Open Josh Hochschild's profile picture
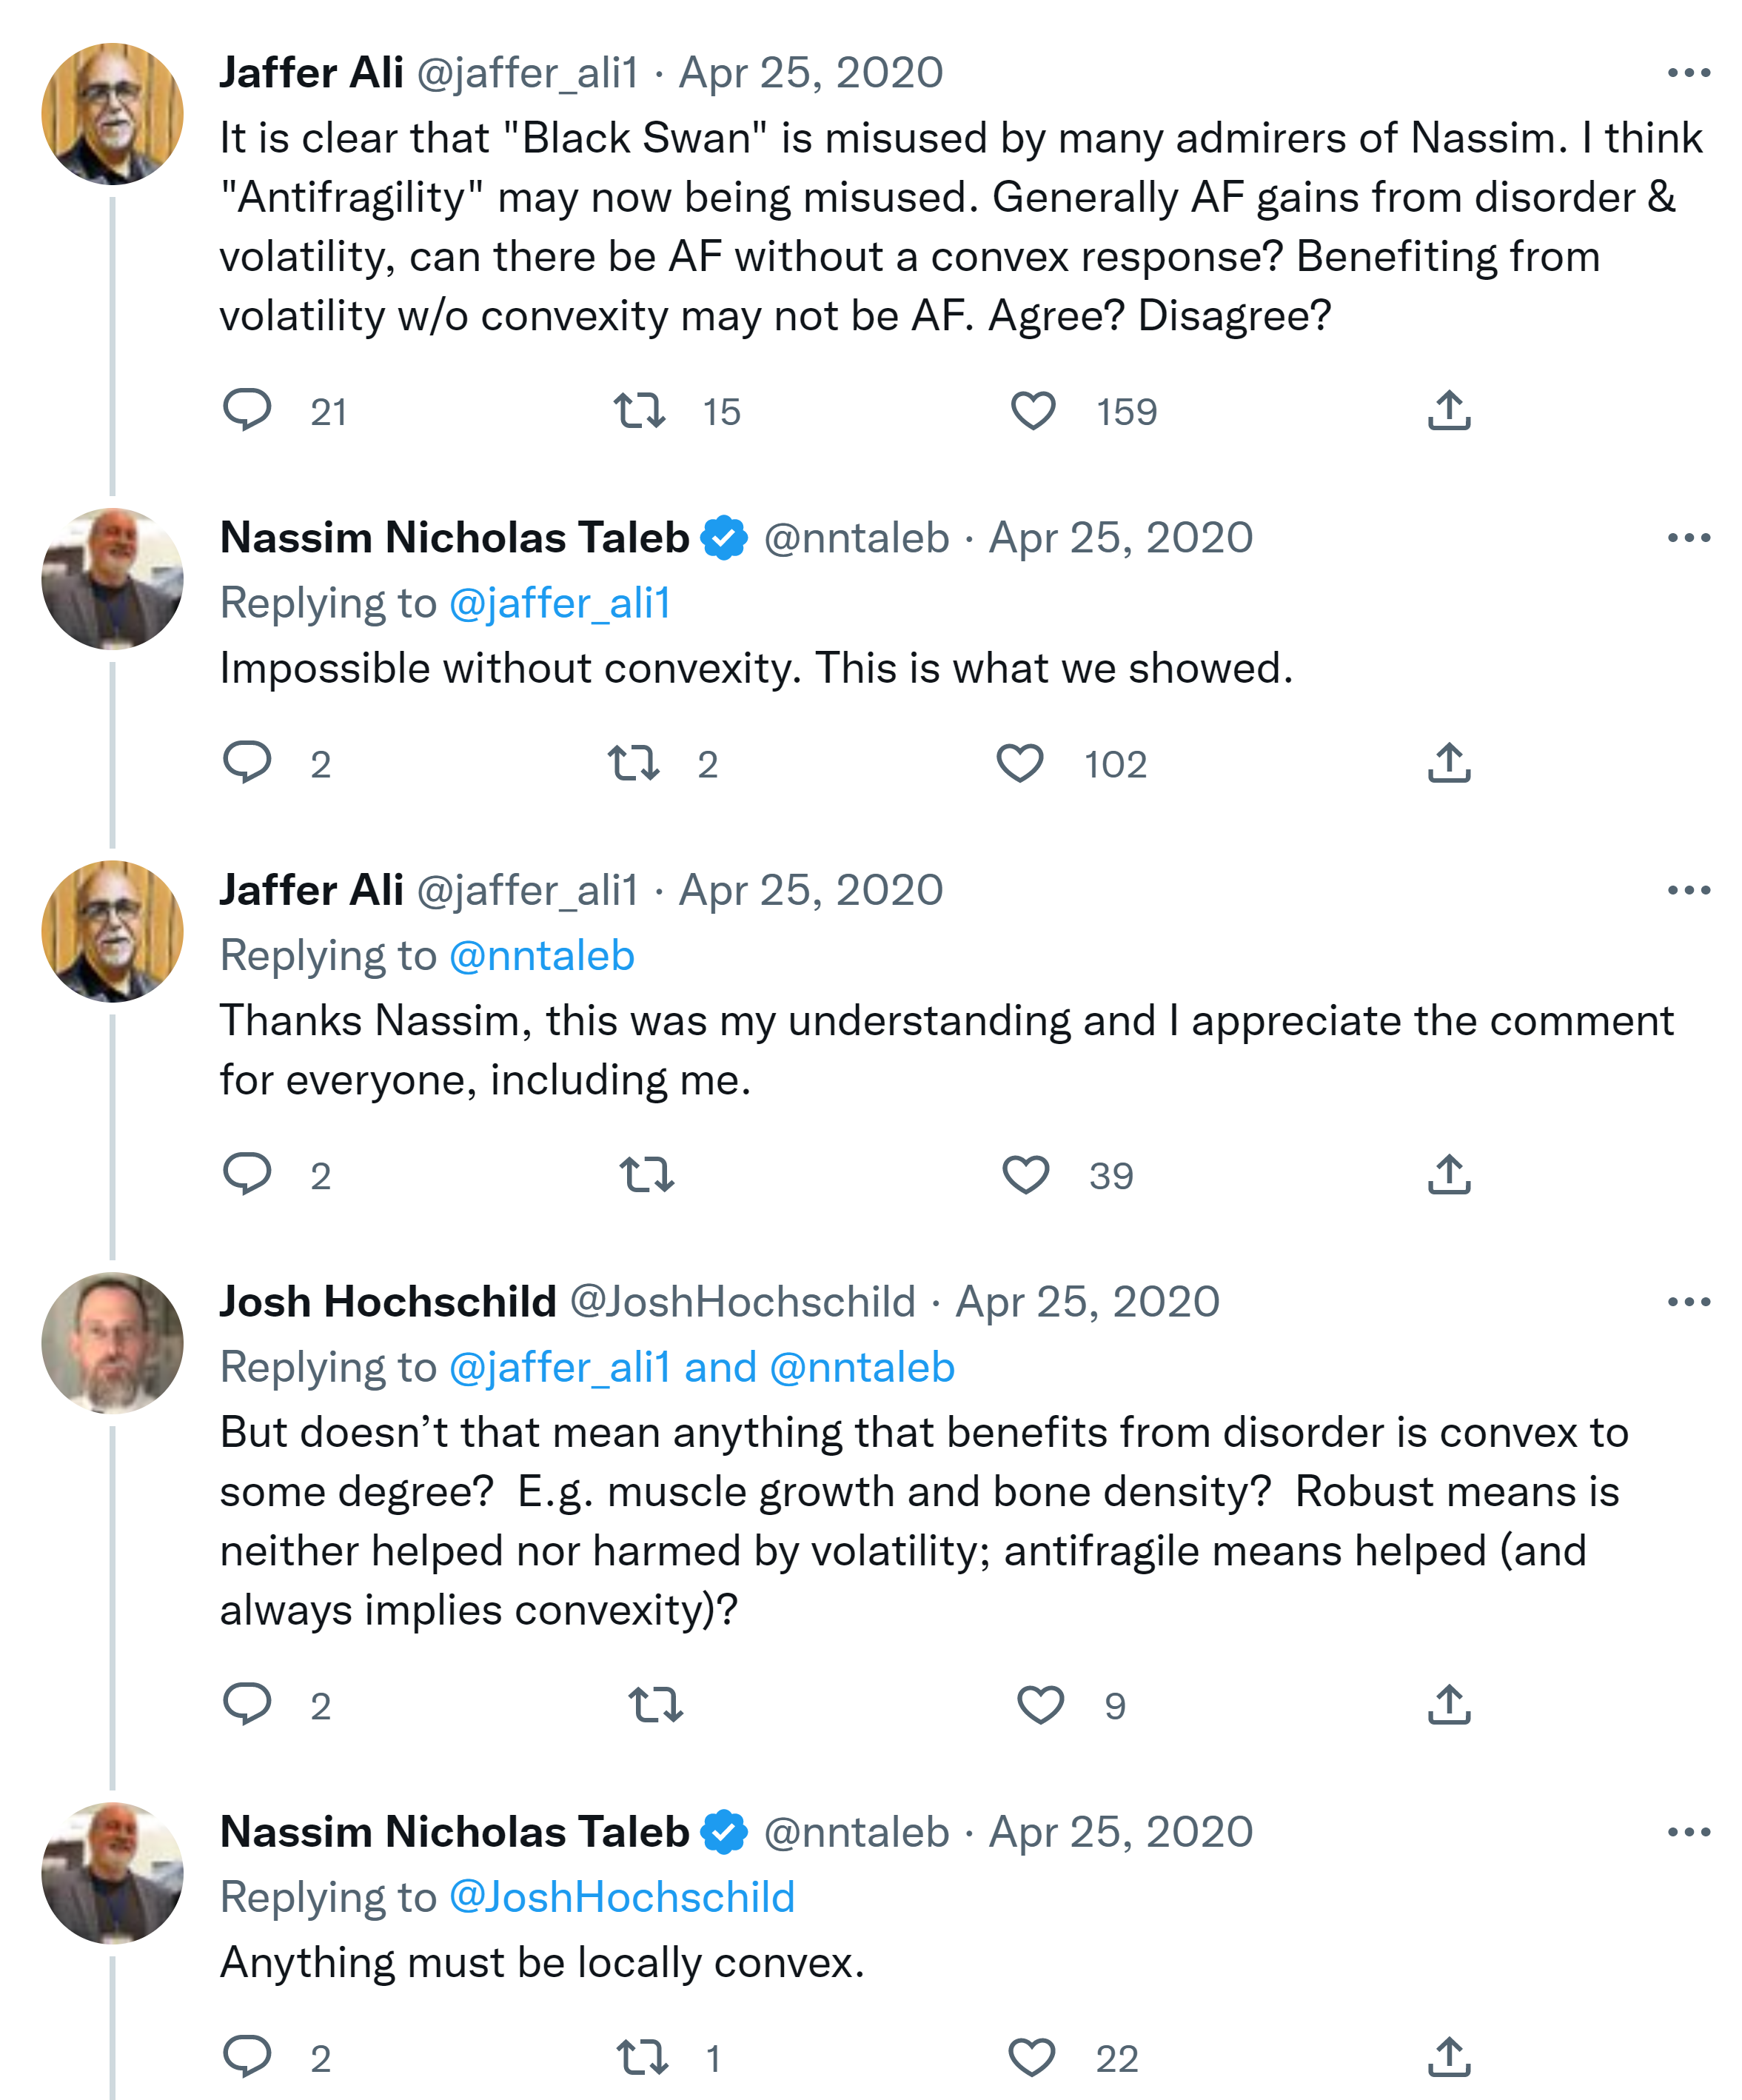This screenshot has height=2100, width=1742. 112,1343
